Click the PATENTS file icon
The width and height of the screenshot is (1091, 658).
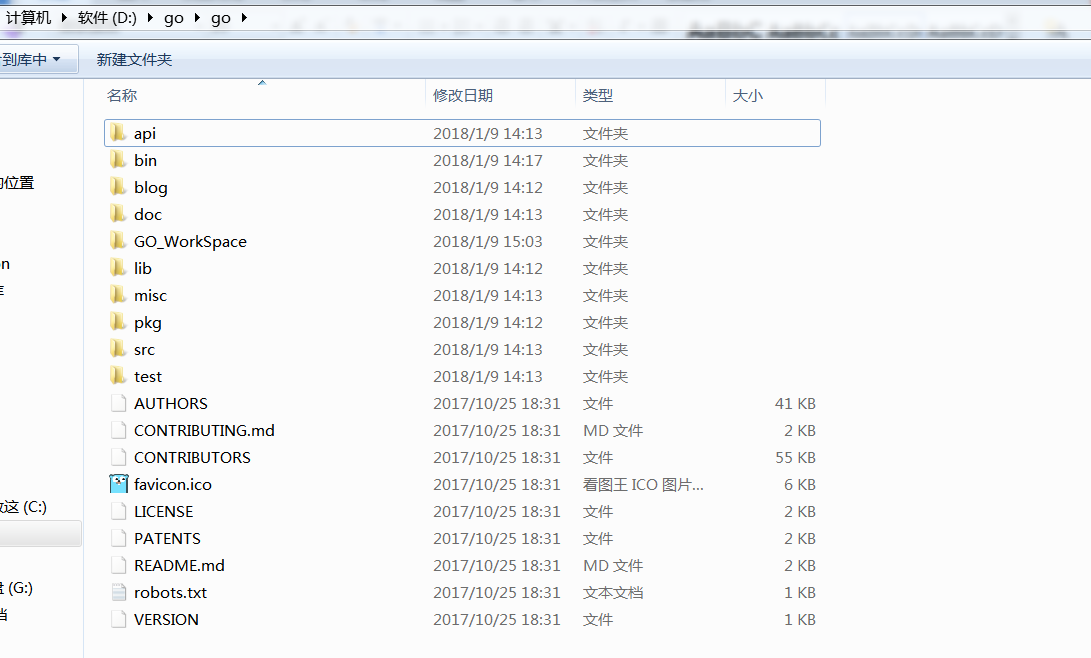tap(119, 538)
